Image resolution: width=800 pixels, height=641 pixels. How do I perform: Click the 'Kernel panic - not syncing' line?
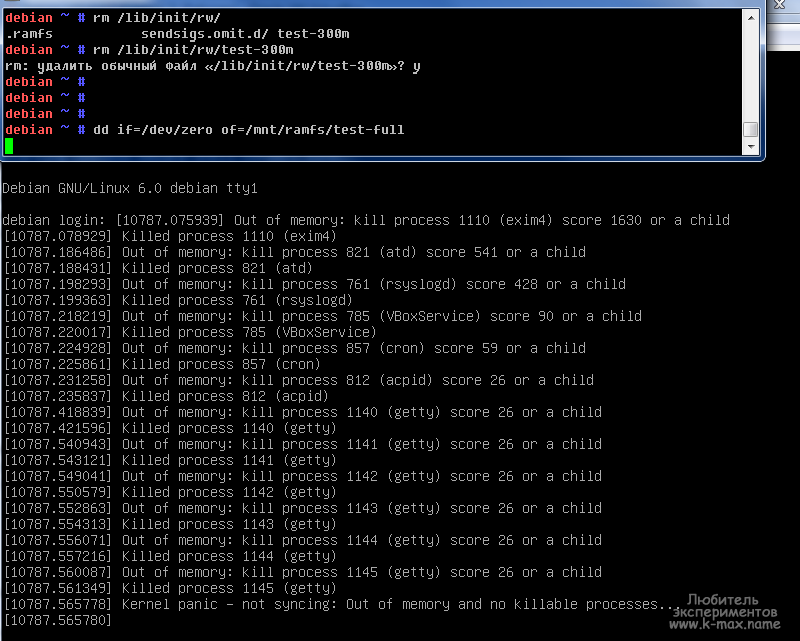tap(343, 604)
